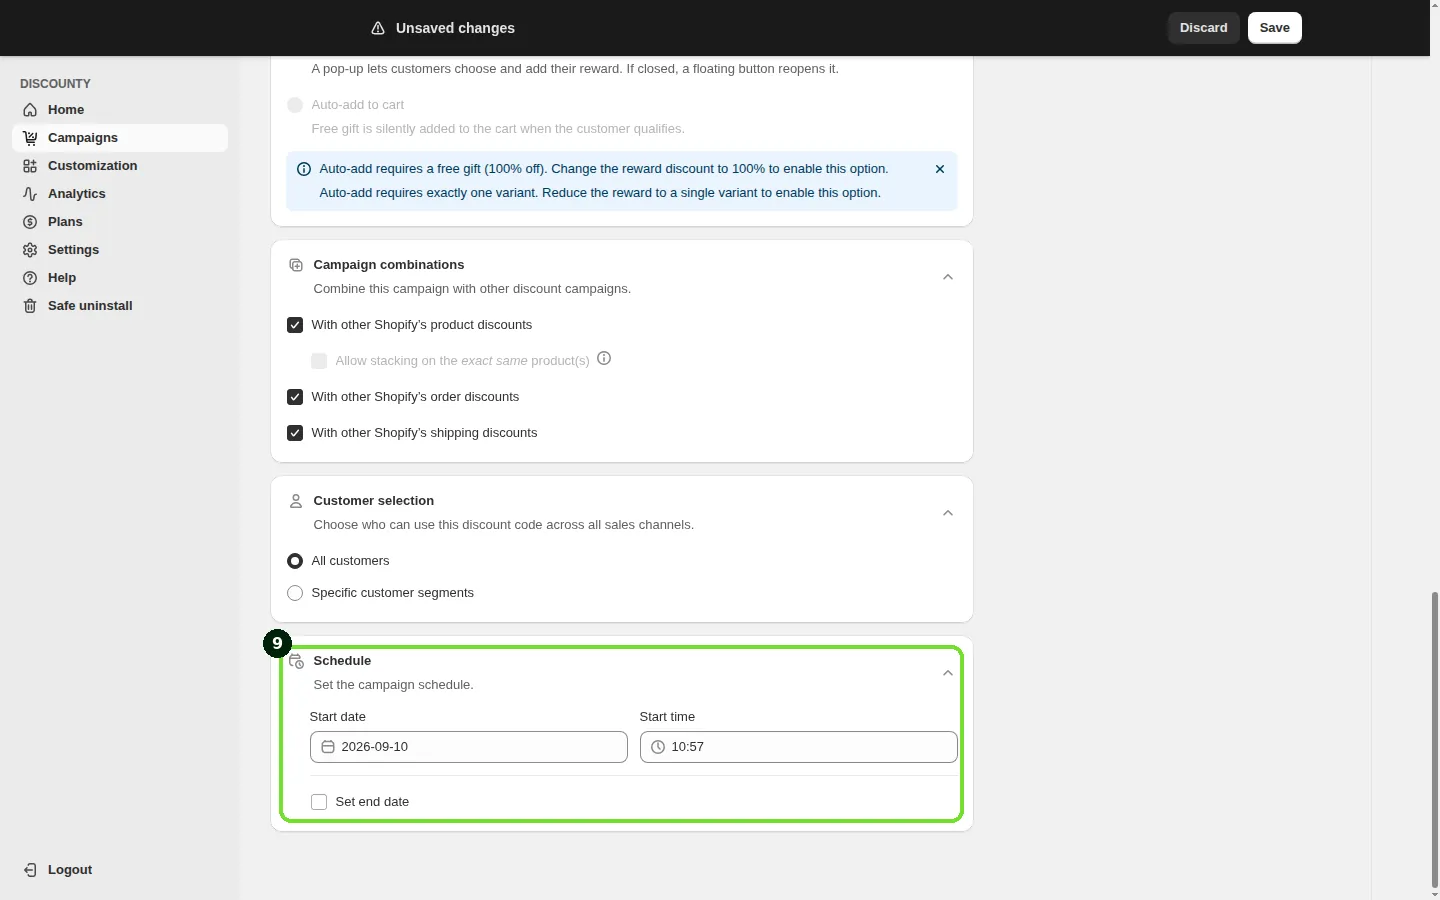Viewport: 1440px width, 900px height.
Task: Open the Campaigns menu item
Action: 120,138
